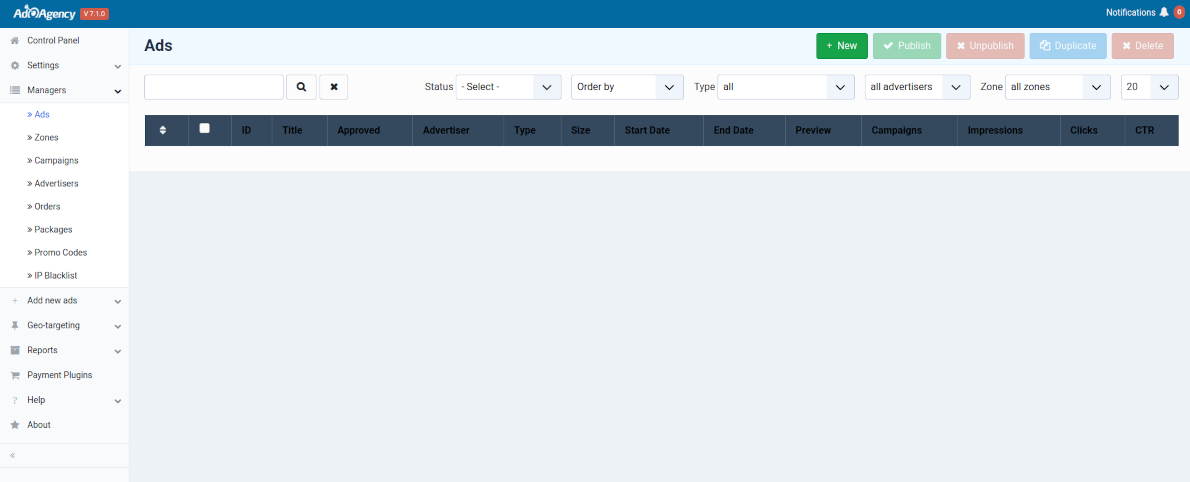Open the Status select dropdown

click(508, 87)
